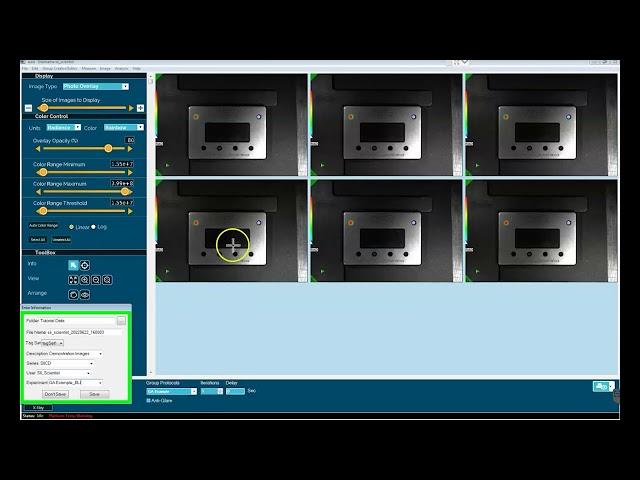Enable the Anti-Glare checkbox
Screen dimensions: 640x480
(x=149, y=400)
